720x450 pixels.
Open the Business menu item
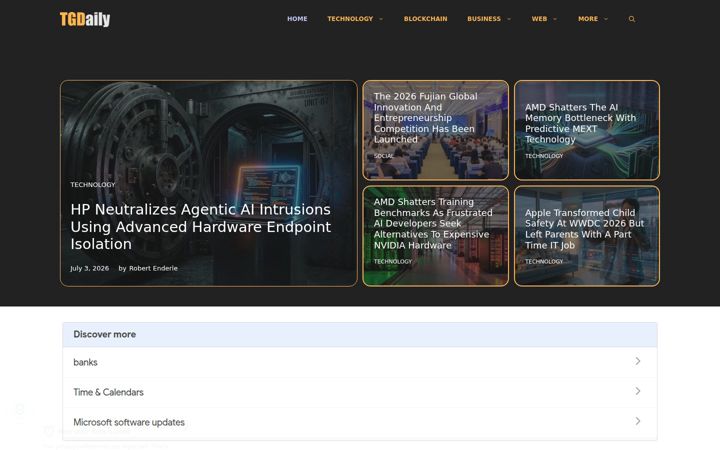[x=484, y=19]
